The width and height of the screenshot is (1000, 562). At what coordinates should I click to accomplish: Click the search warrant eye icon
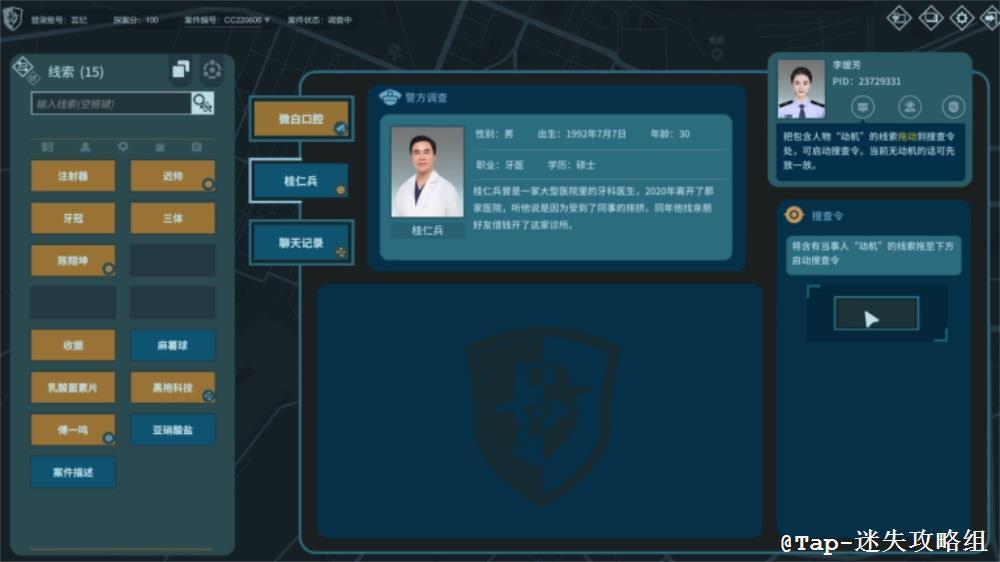794,215
